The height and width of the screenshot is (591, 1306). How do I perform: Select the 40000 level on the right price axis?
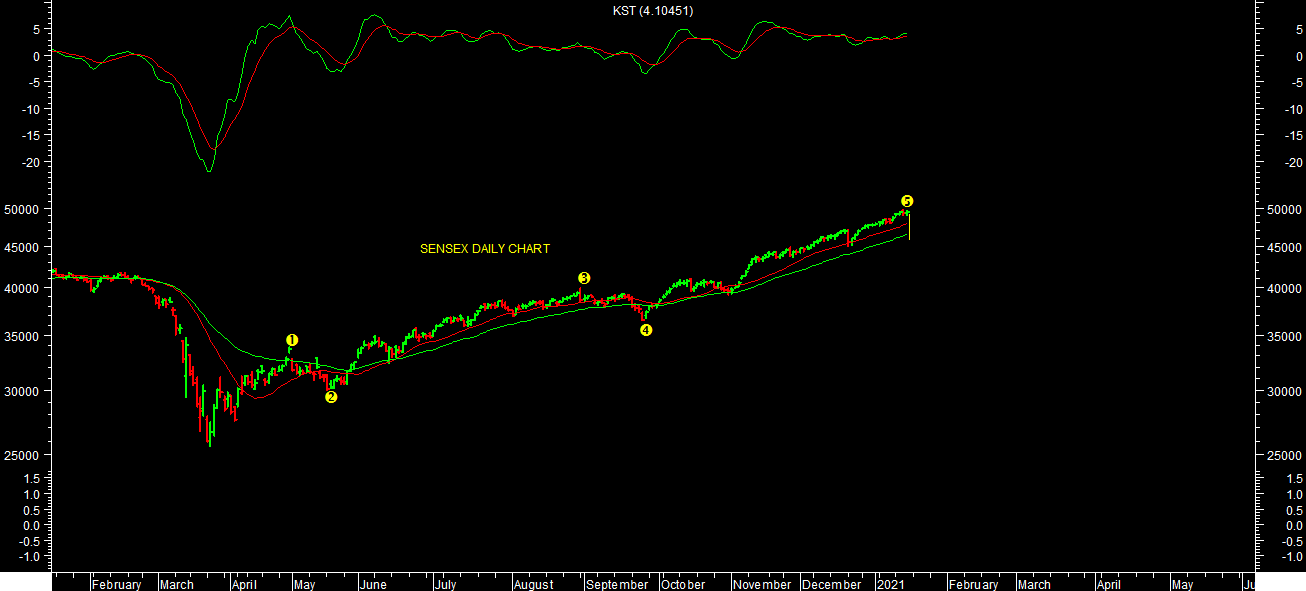(1281, 289)
